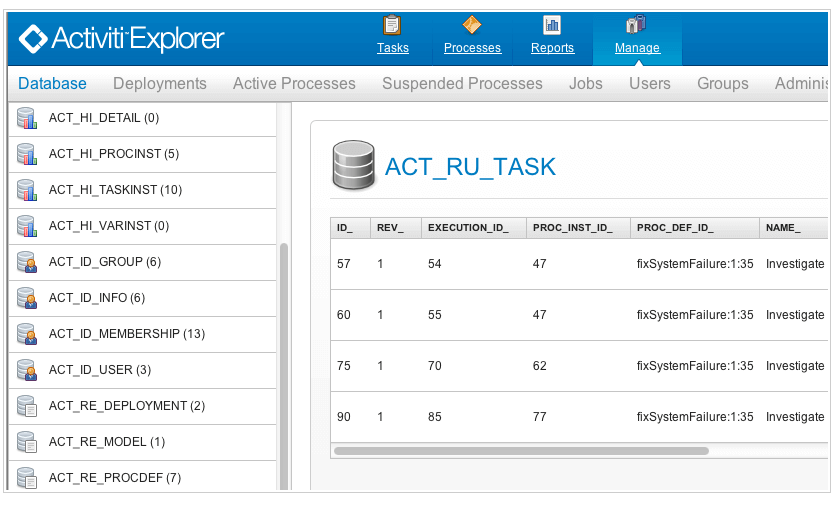Switch to the Jobs tab
833x508 pixels.
coord(585,83)
